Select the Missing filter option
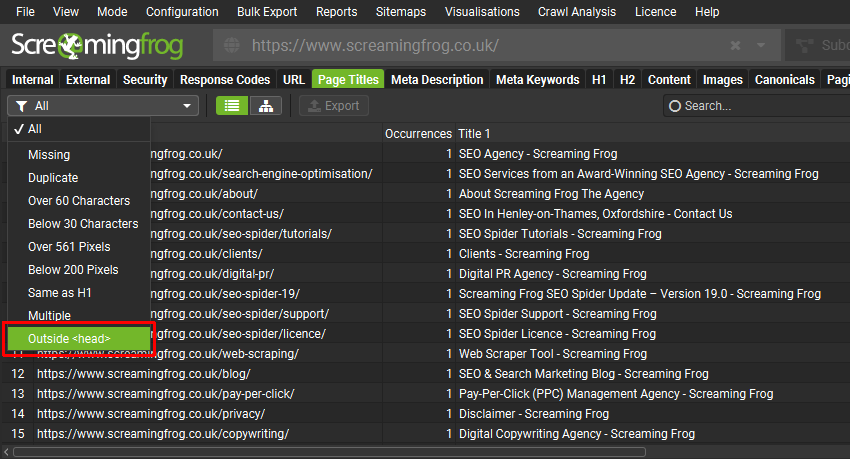The image size is (850, 459). [79, 155]
